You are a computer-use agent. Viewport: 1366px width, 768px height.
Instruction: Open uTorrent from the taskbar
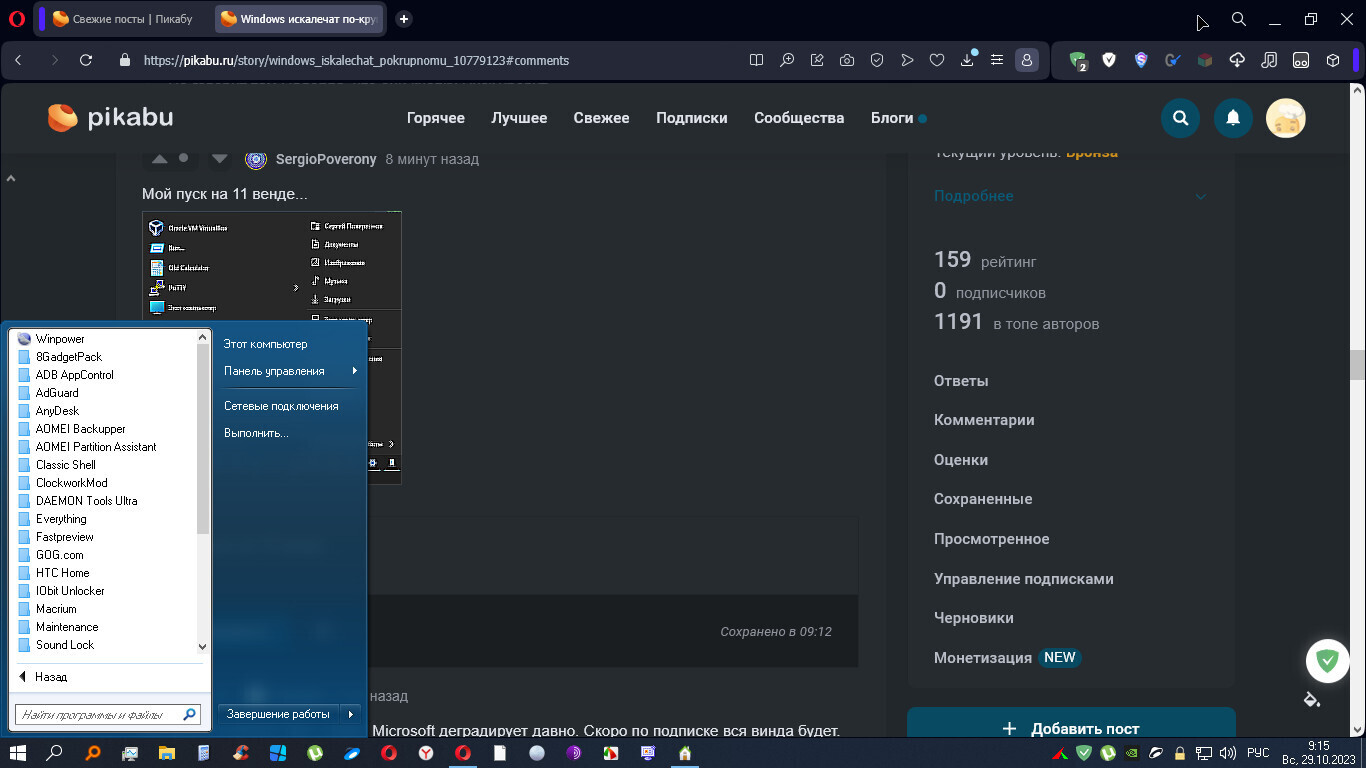(314, 753)
